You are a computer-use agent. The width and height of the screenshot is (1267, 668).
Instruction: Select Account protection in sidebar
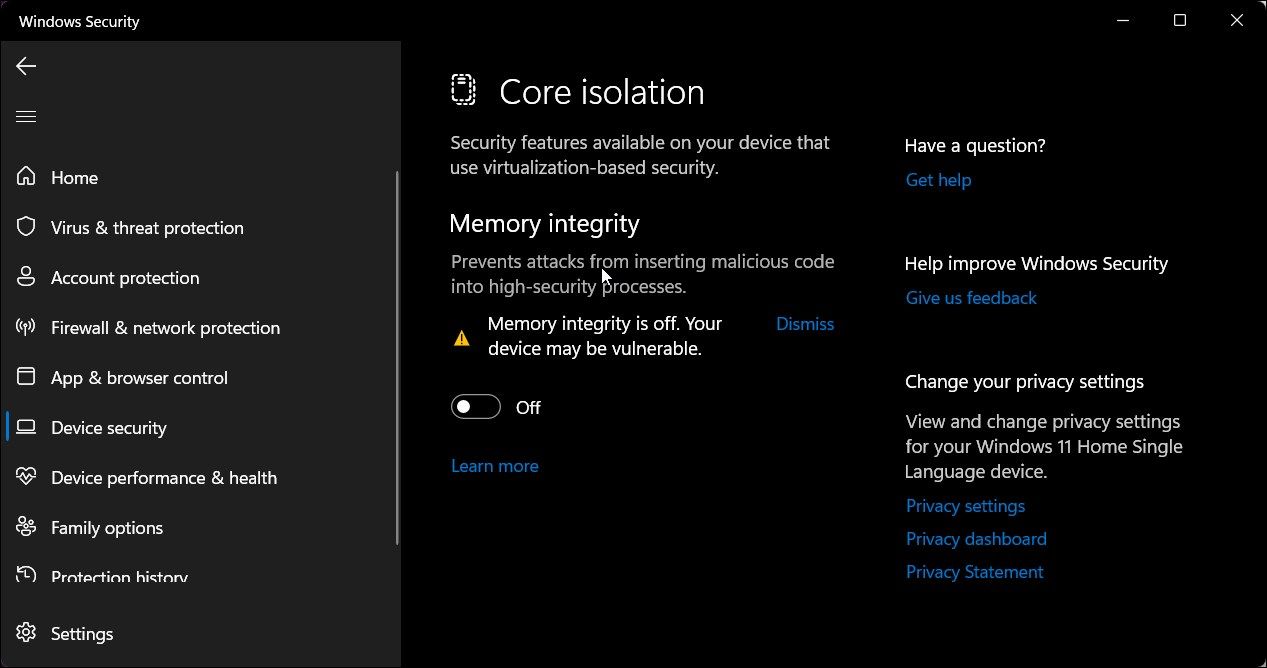tap(125, 278)
